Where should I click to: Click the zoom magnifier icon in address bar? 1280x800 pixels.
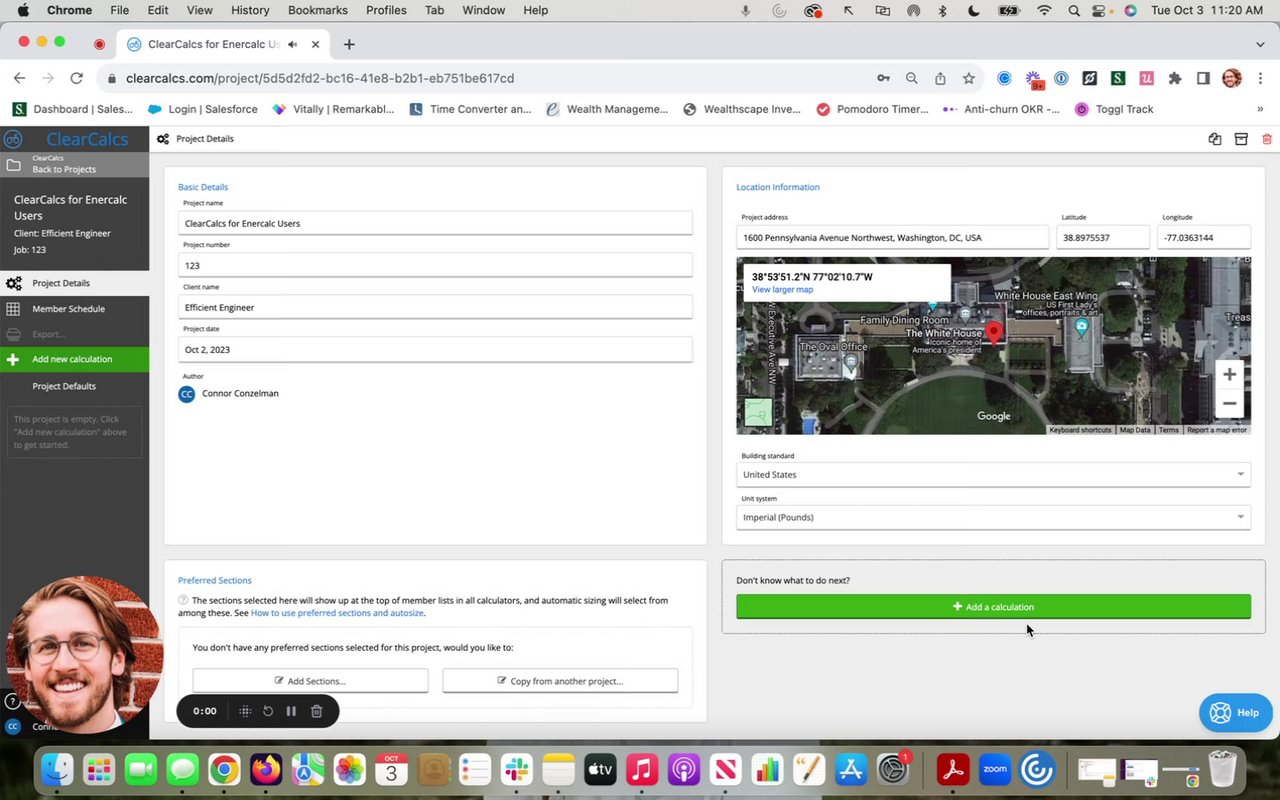pos(911,78)
